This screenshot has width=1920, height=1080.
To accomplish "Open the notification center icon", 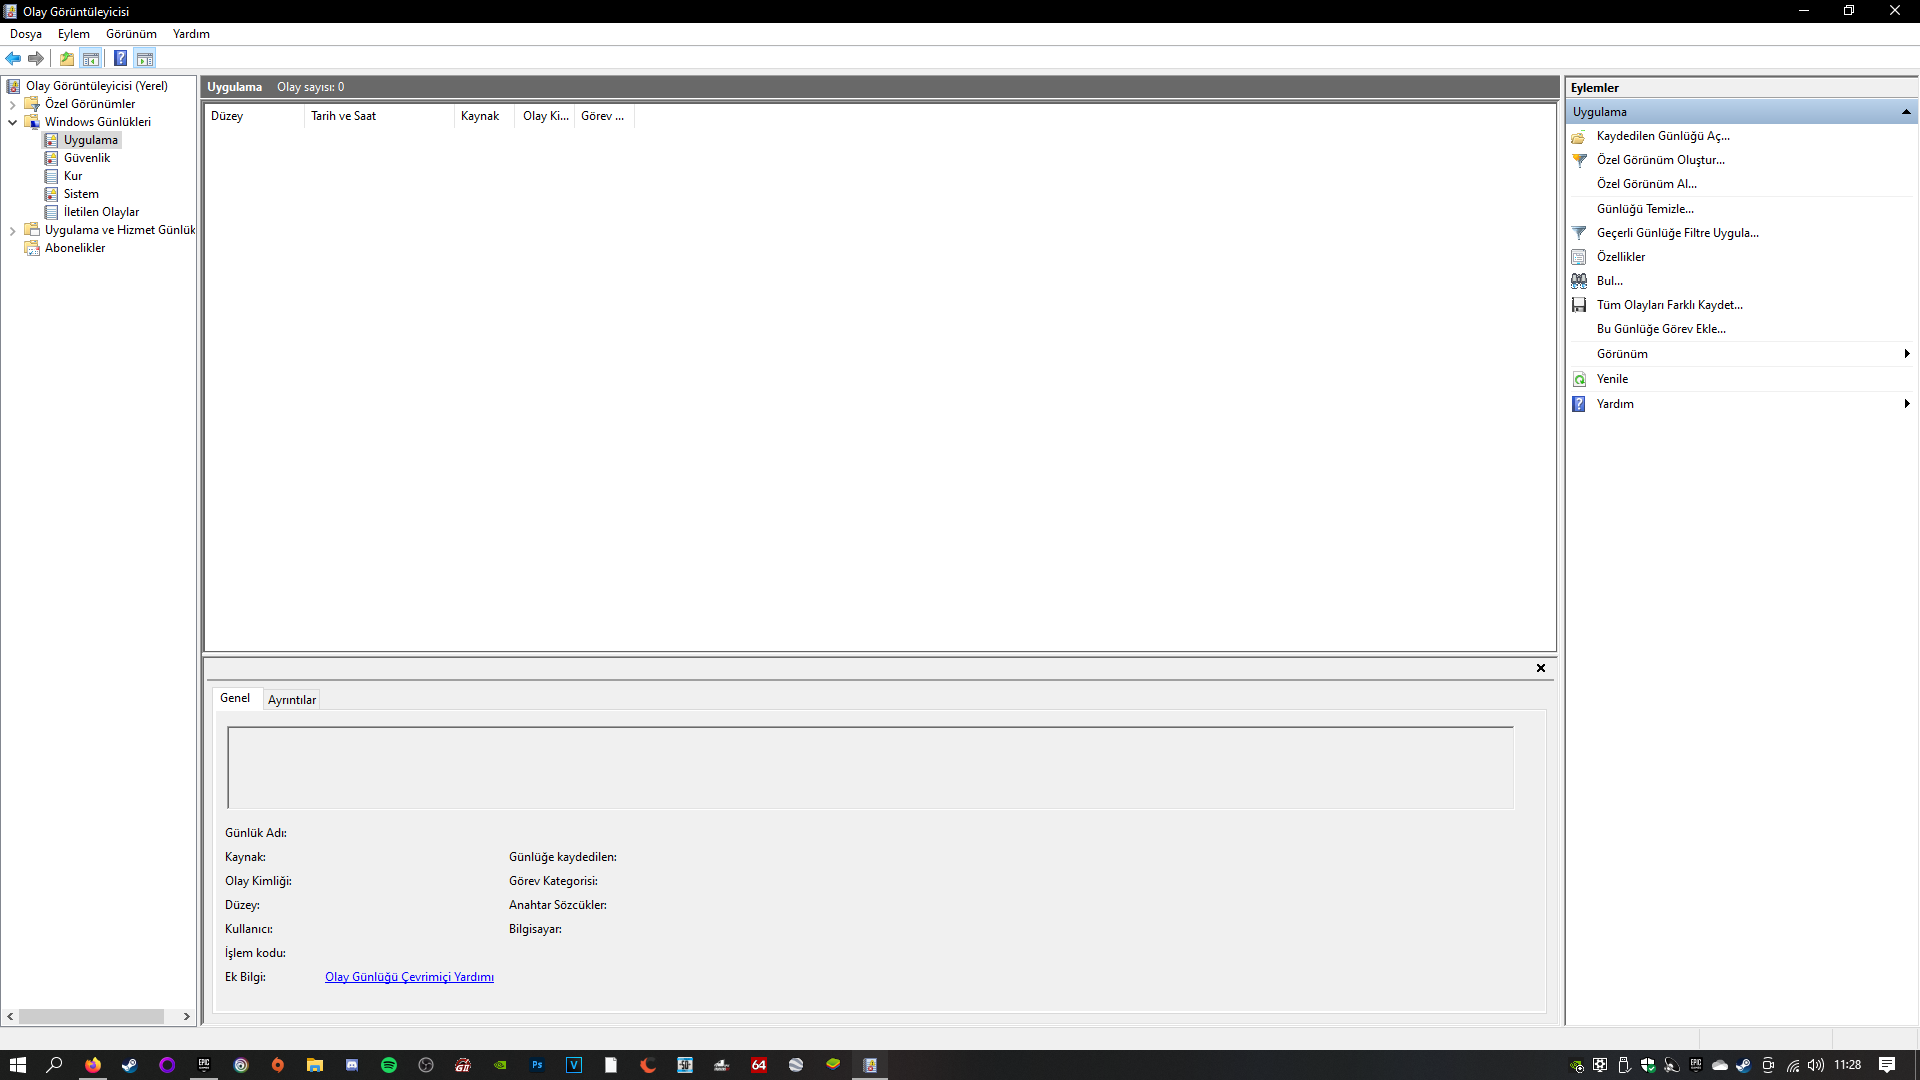I will [x=1887, y=1065].
